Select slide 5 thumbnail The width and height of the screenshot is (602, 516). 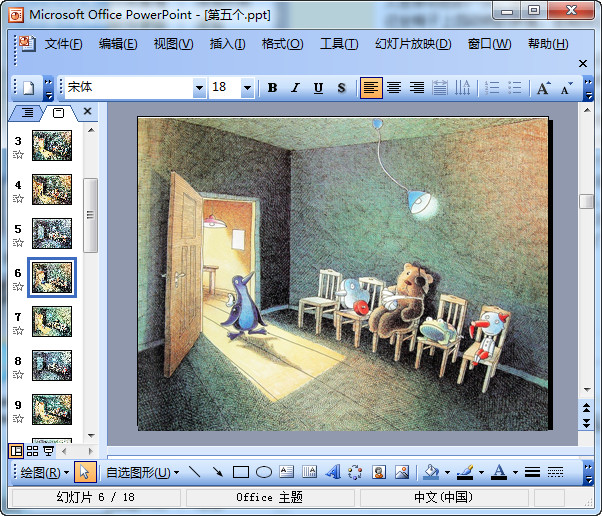click(52, 233)
